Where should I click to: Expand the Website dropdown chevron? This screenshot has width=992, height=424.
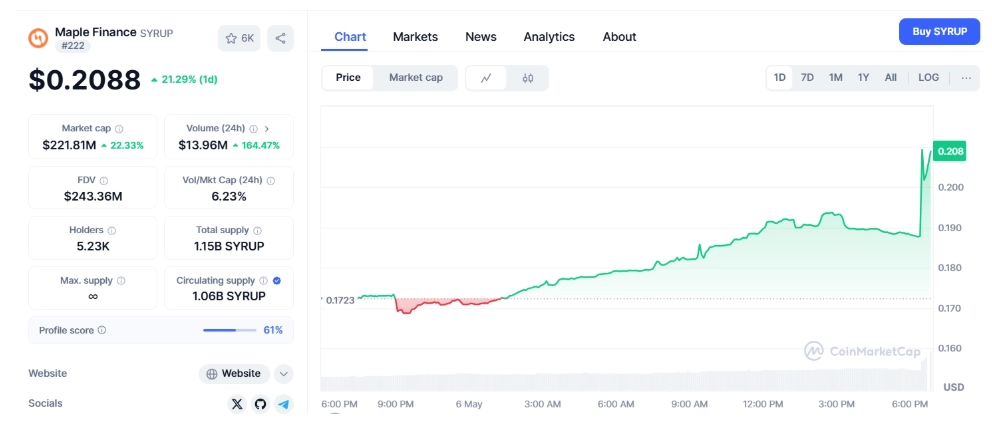[284, 374]
